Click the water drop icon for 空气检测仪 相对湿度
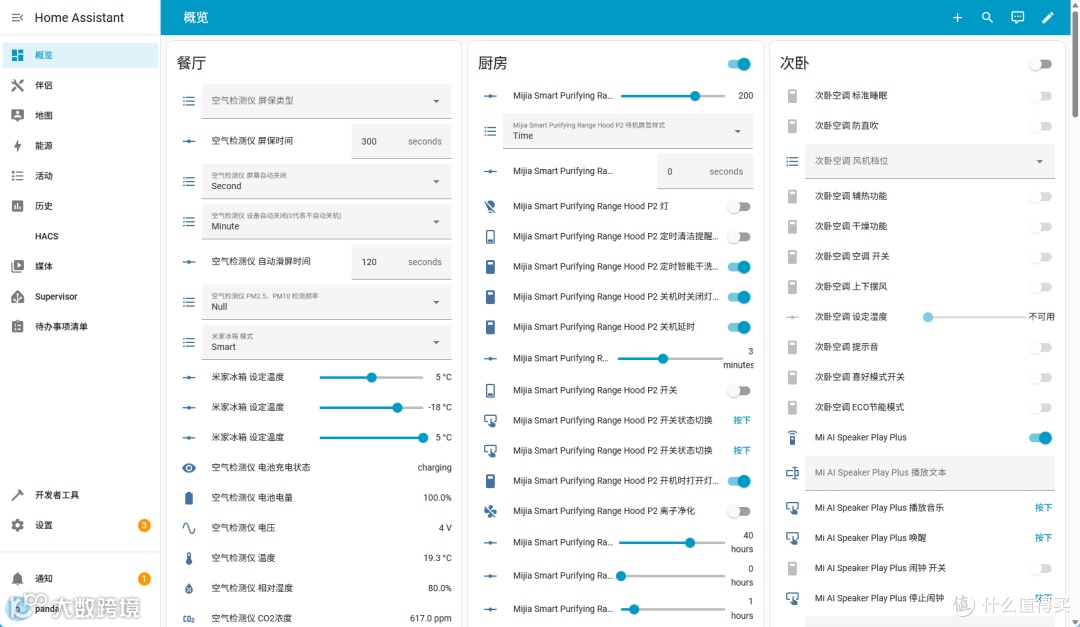Screen dimensions: 1080x627 click(189, 588)
